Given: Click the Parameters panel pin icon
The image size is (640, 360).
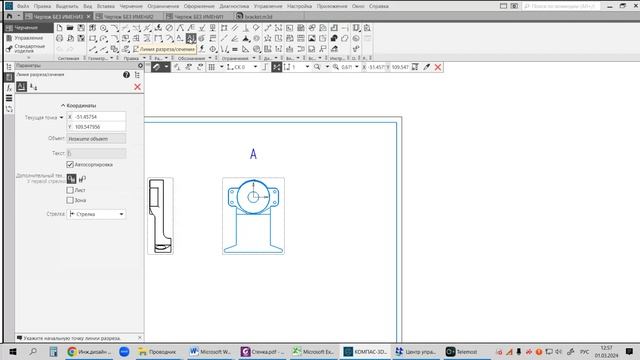Looking at the screenshot, I should point(140,66).
